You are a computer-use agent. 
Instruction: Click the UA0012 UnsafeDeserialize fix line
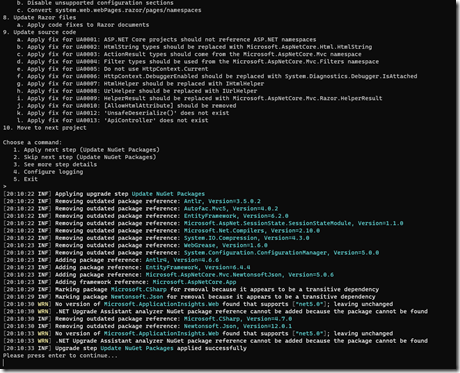tap(123, 113)
